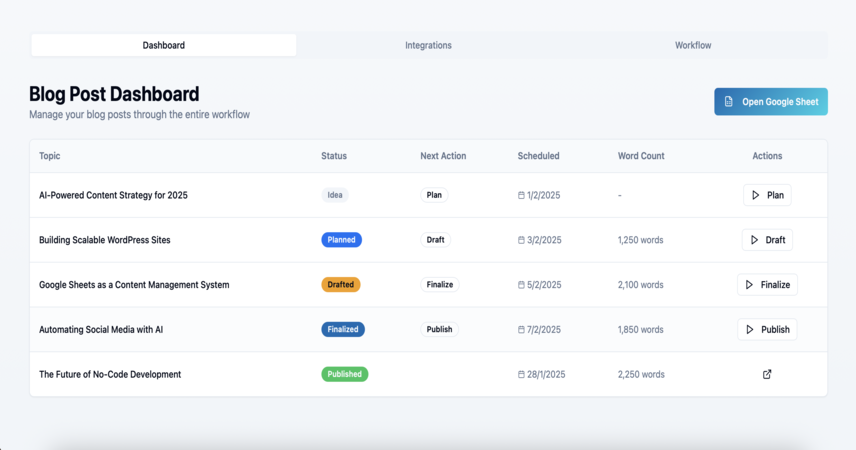Publish the Automating Social Media post
Image resolution: width=856 pixels, height=450 pixels.
(x=767, y=329)
